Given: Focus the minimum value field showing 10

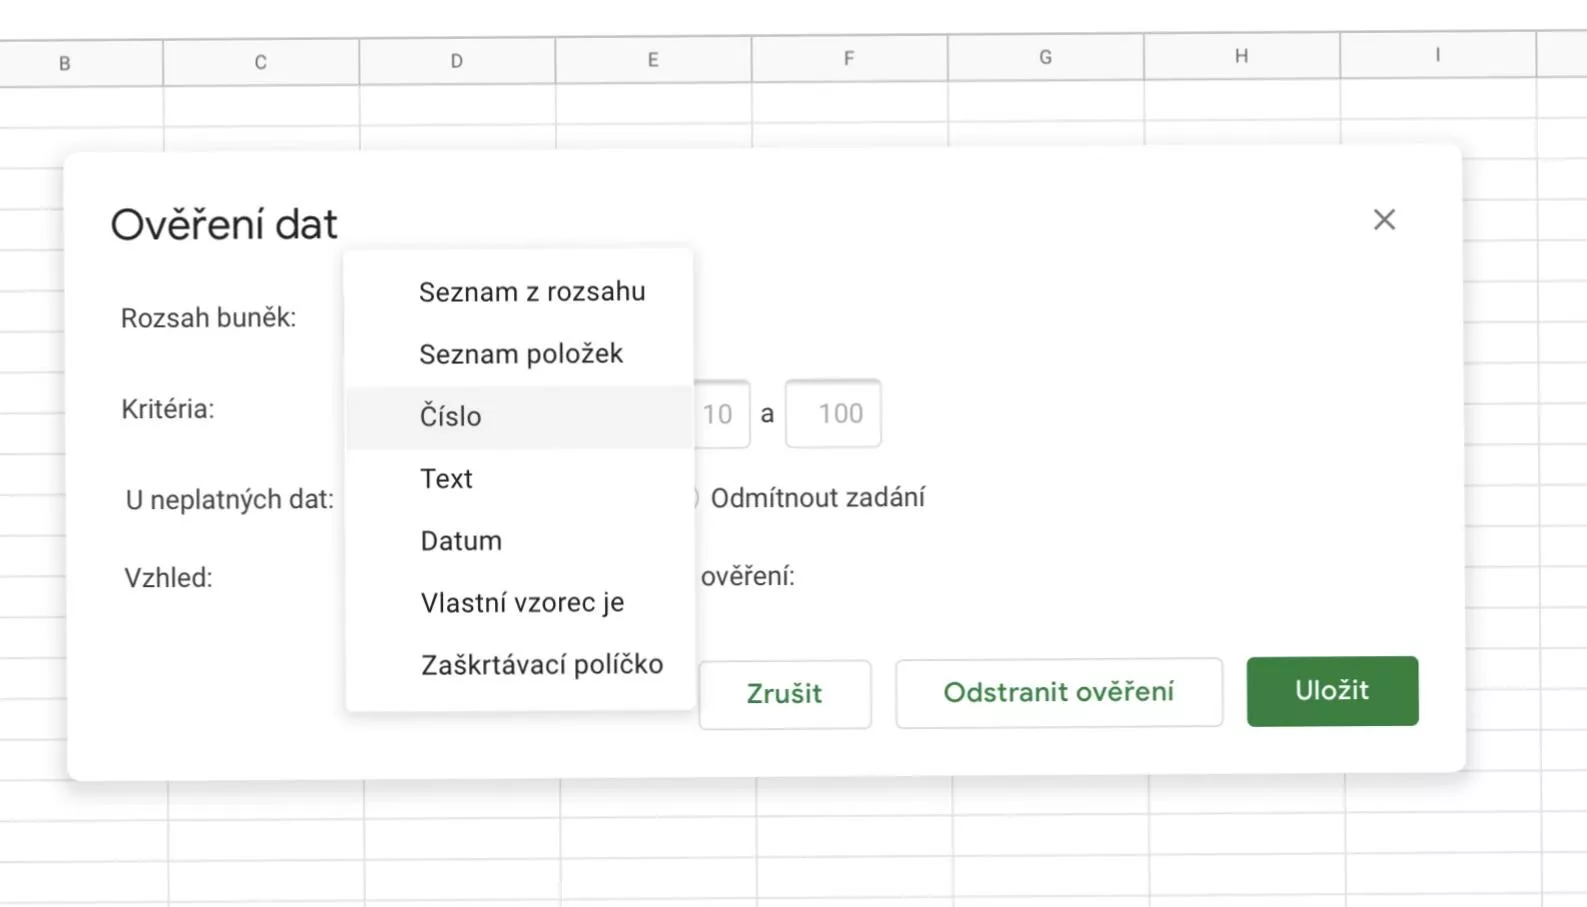Looking at the screenshot, I should tap(721, 414).
